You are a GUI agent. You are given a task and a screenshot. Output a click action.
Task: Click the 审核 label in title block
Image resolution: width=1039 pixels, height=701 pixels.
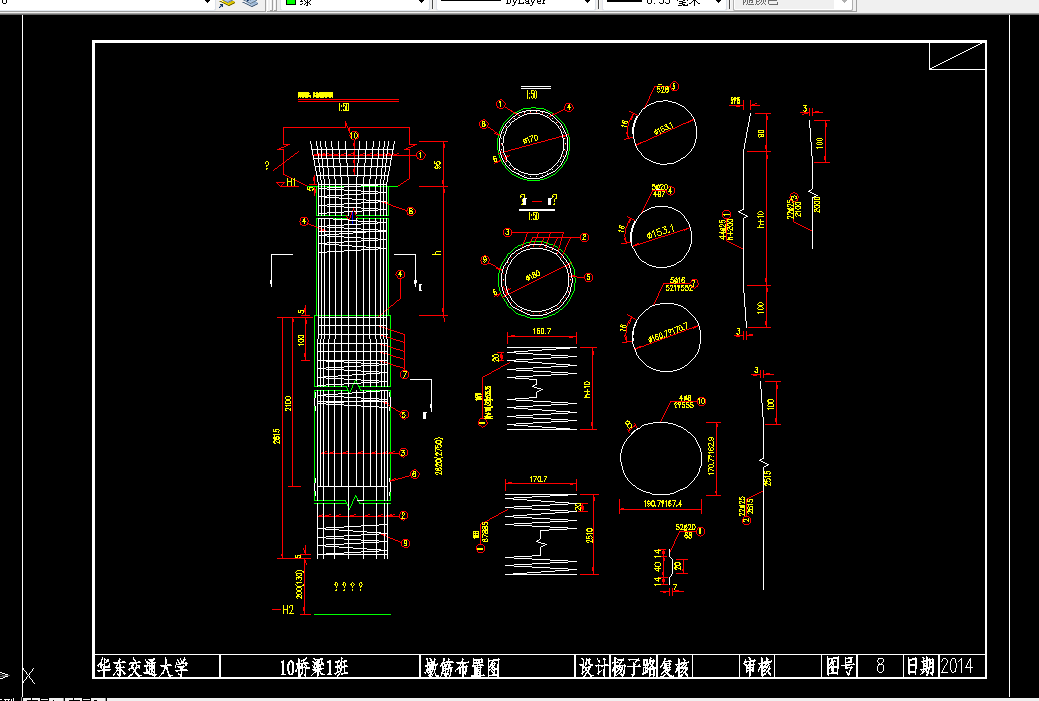tap(757, 667)
